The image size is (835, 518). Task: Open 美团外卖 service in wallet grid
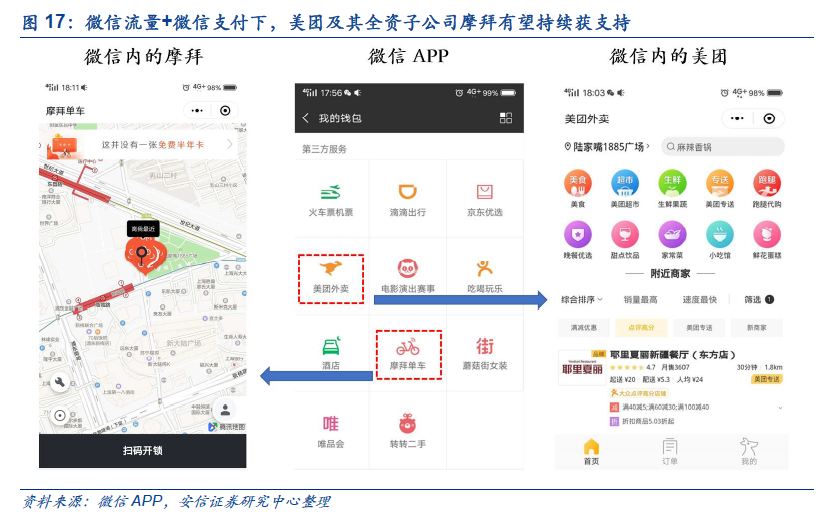click(x=331, y=278)
